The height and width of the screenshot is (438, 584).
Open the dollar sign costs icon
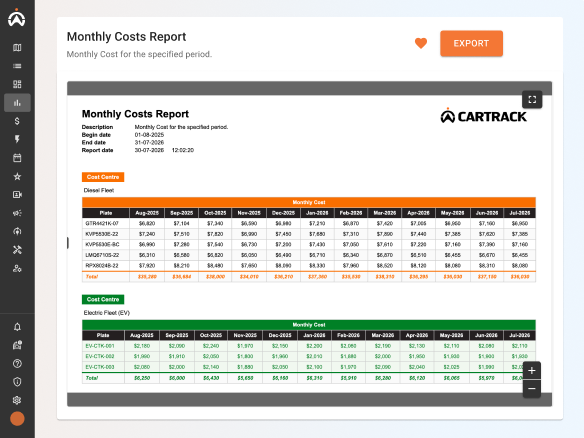[17, 121]
